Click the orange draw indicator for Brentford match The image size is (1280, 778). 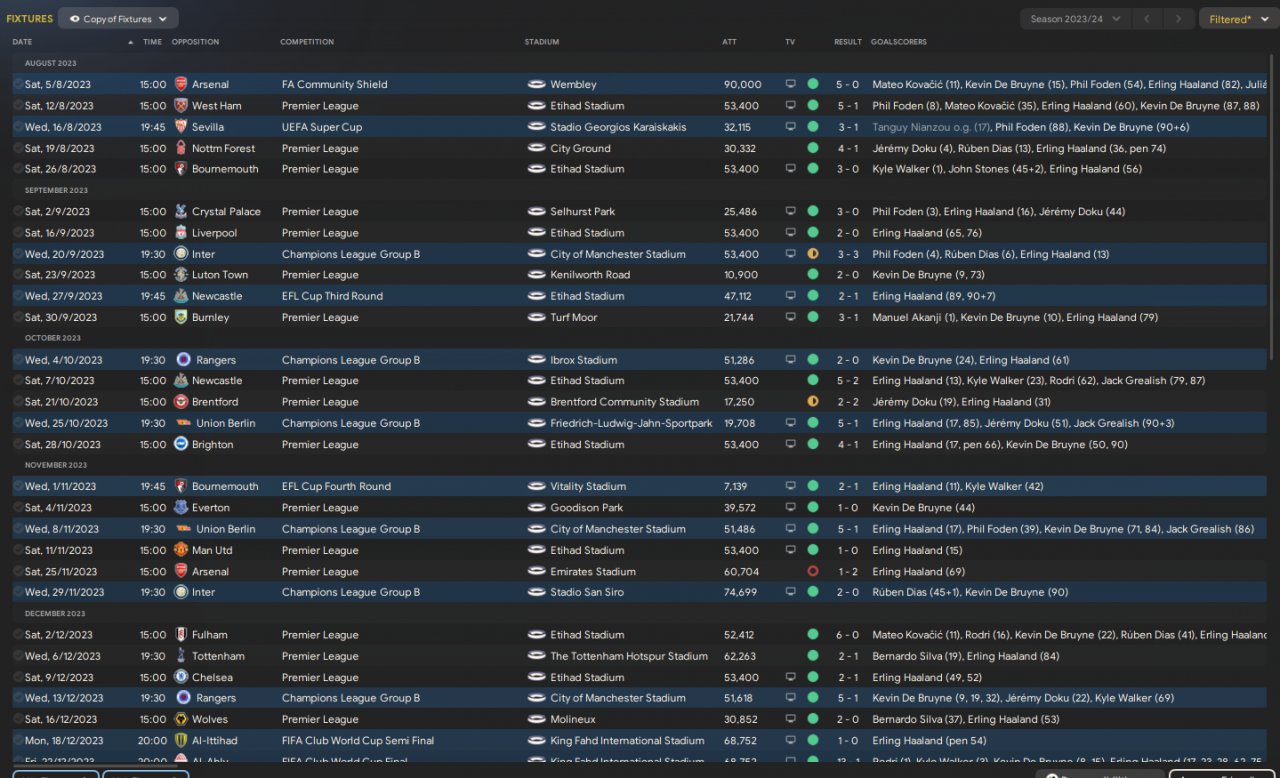click(813, 402)
